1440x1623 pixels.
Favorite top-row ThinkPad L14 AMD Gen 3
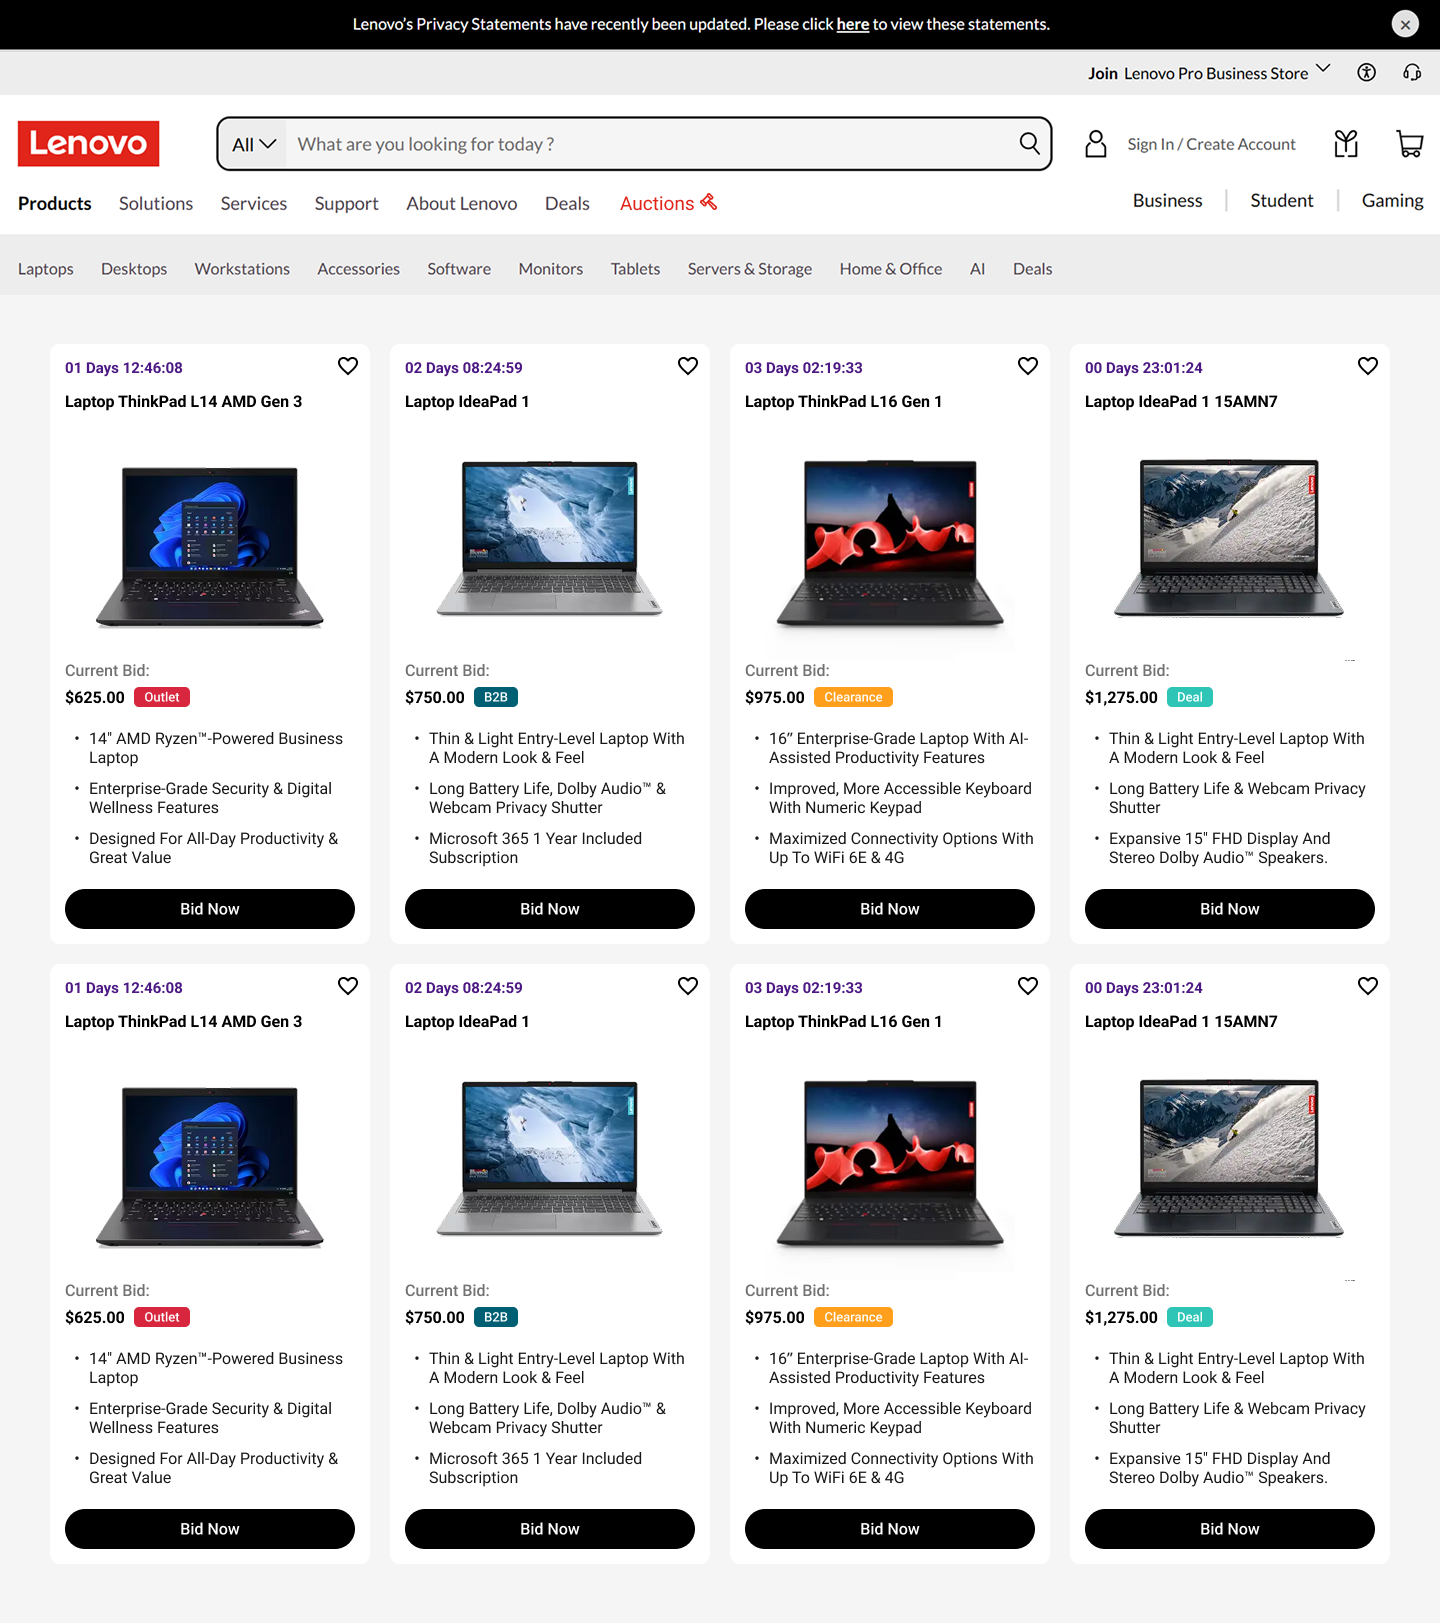348,366
